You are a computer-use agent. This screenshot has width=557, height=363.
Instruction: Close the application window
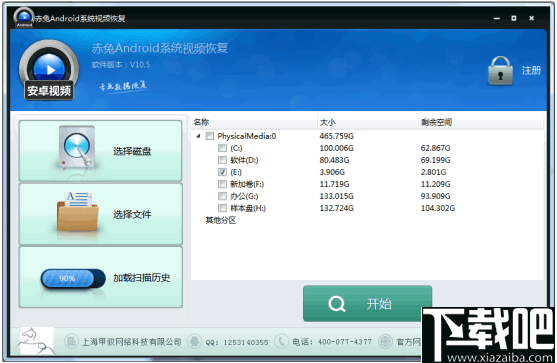tap(531, 18)
